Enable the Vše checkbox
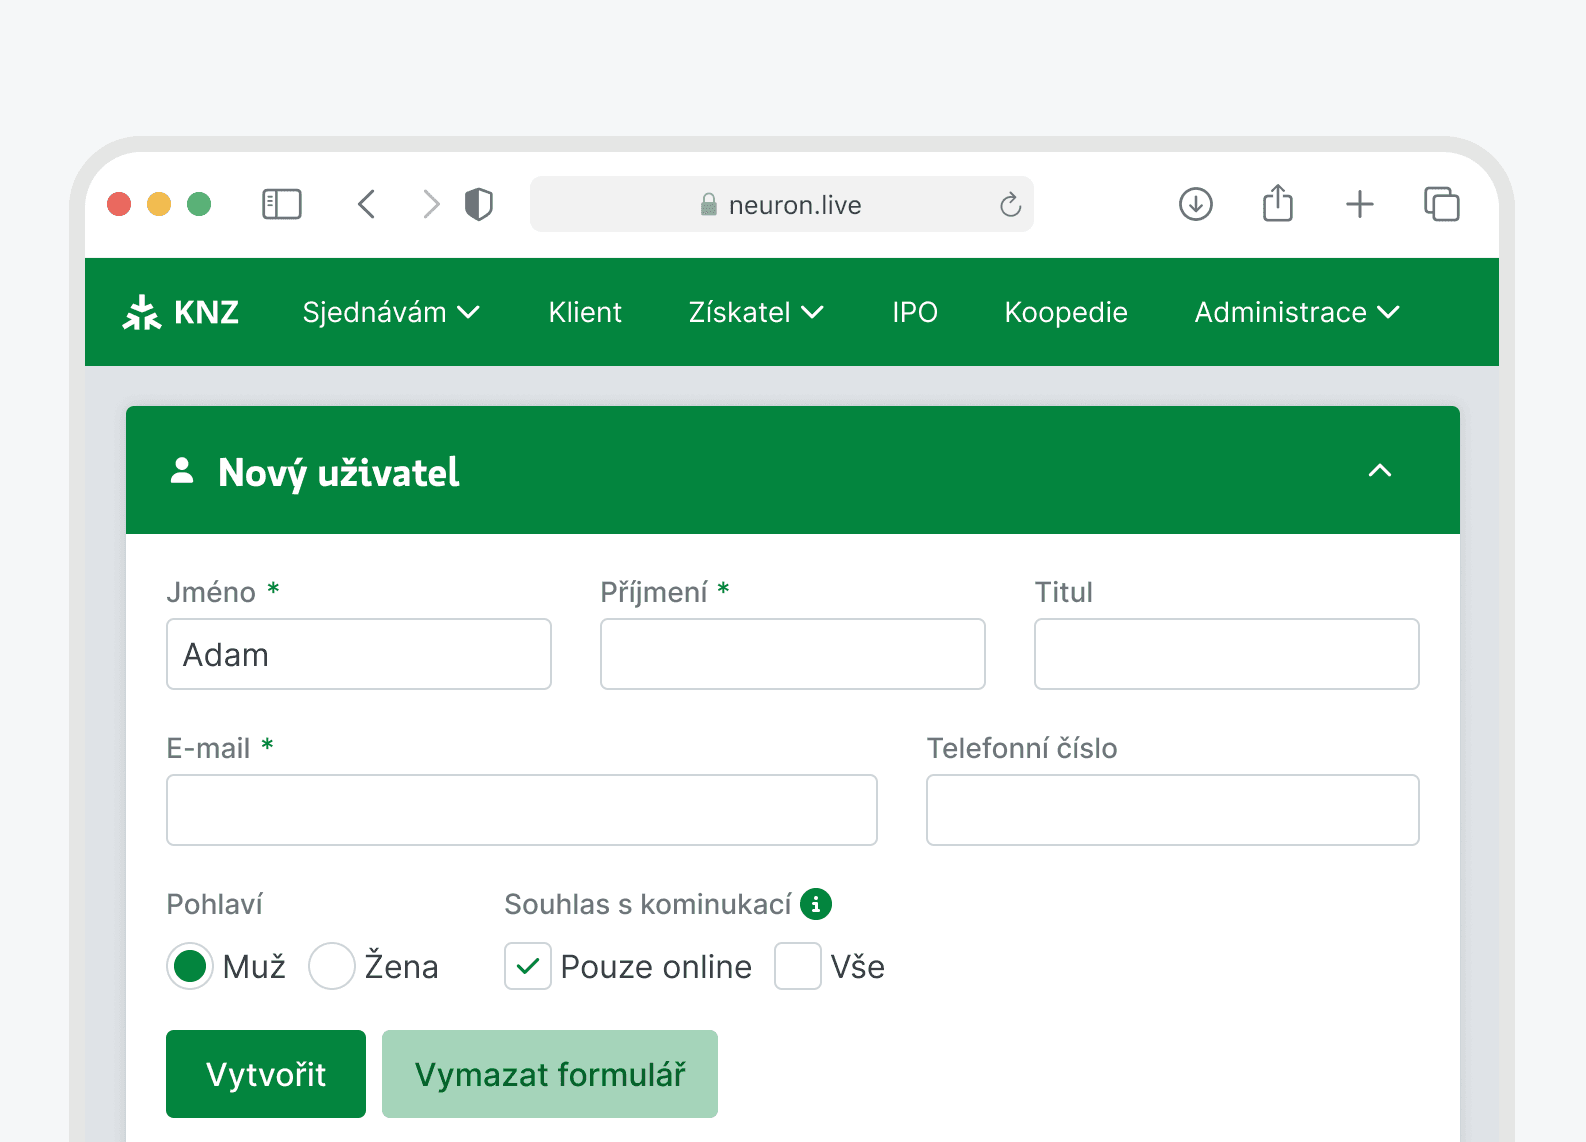Image resolution: width=1586 pixels, height=1142 pixels. (798, 966)
